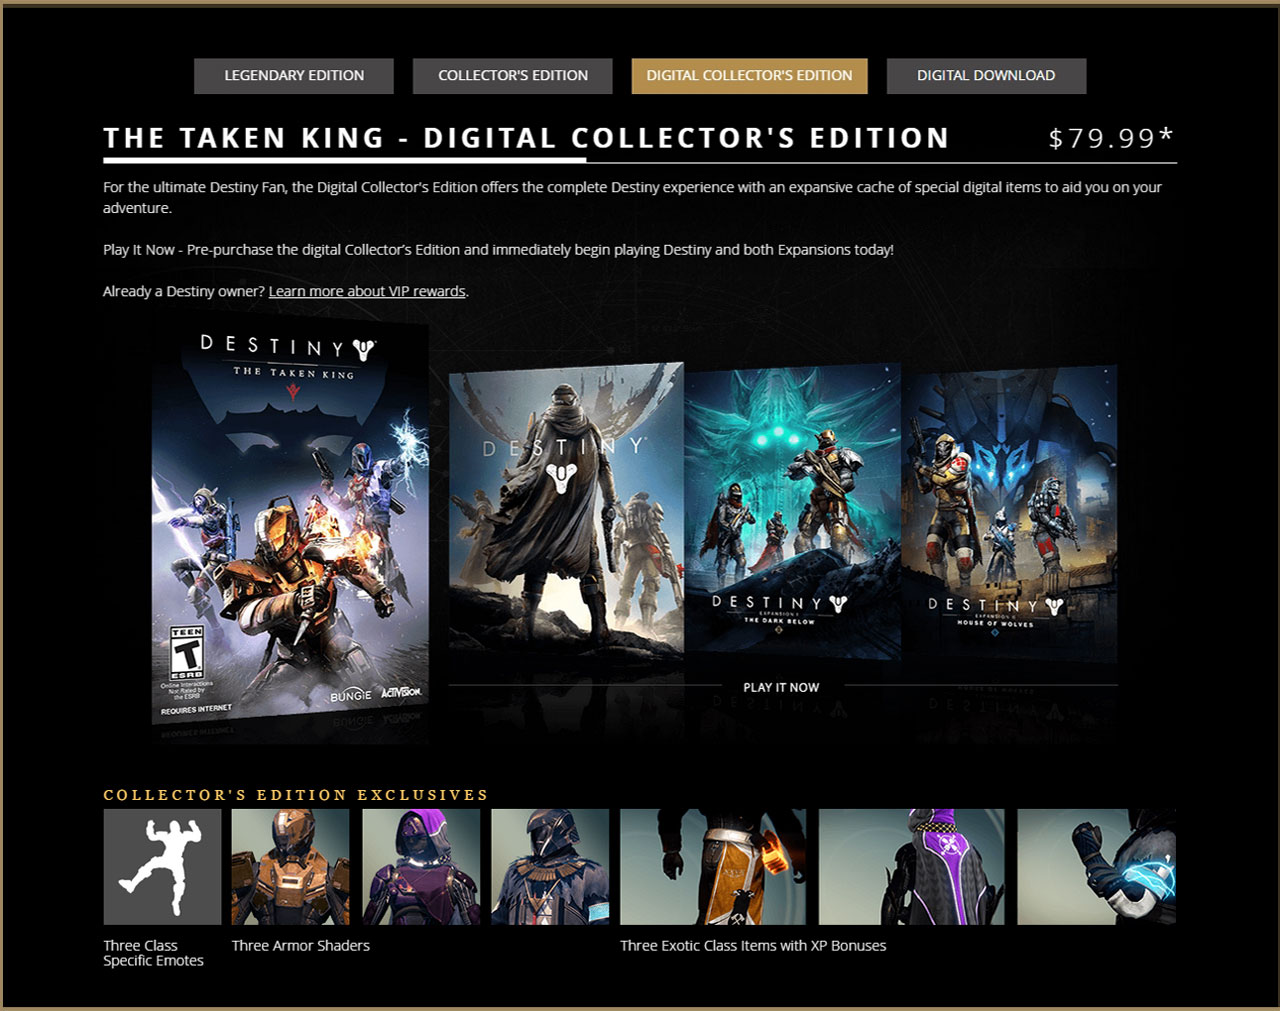The height and width of the screenshot is (1011, 1280).
Task: Click the 'PLAY IT NOW' label
Action: [x=781, y=688]
